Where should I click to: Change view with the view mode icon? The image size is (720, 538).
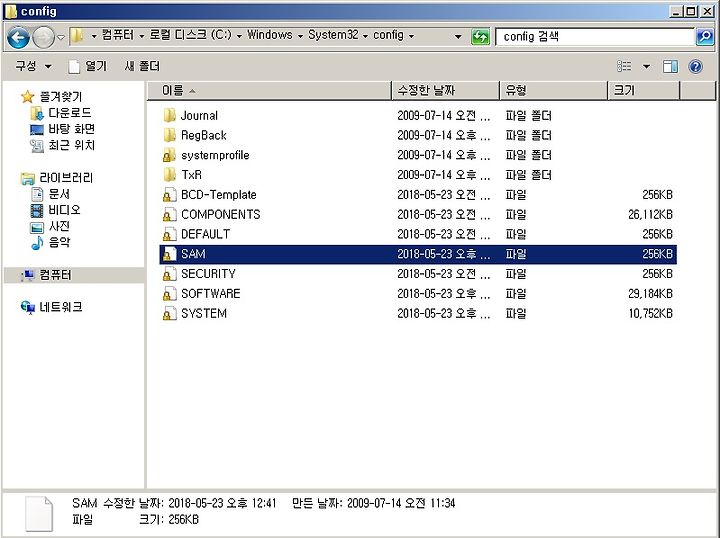624,67
